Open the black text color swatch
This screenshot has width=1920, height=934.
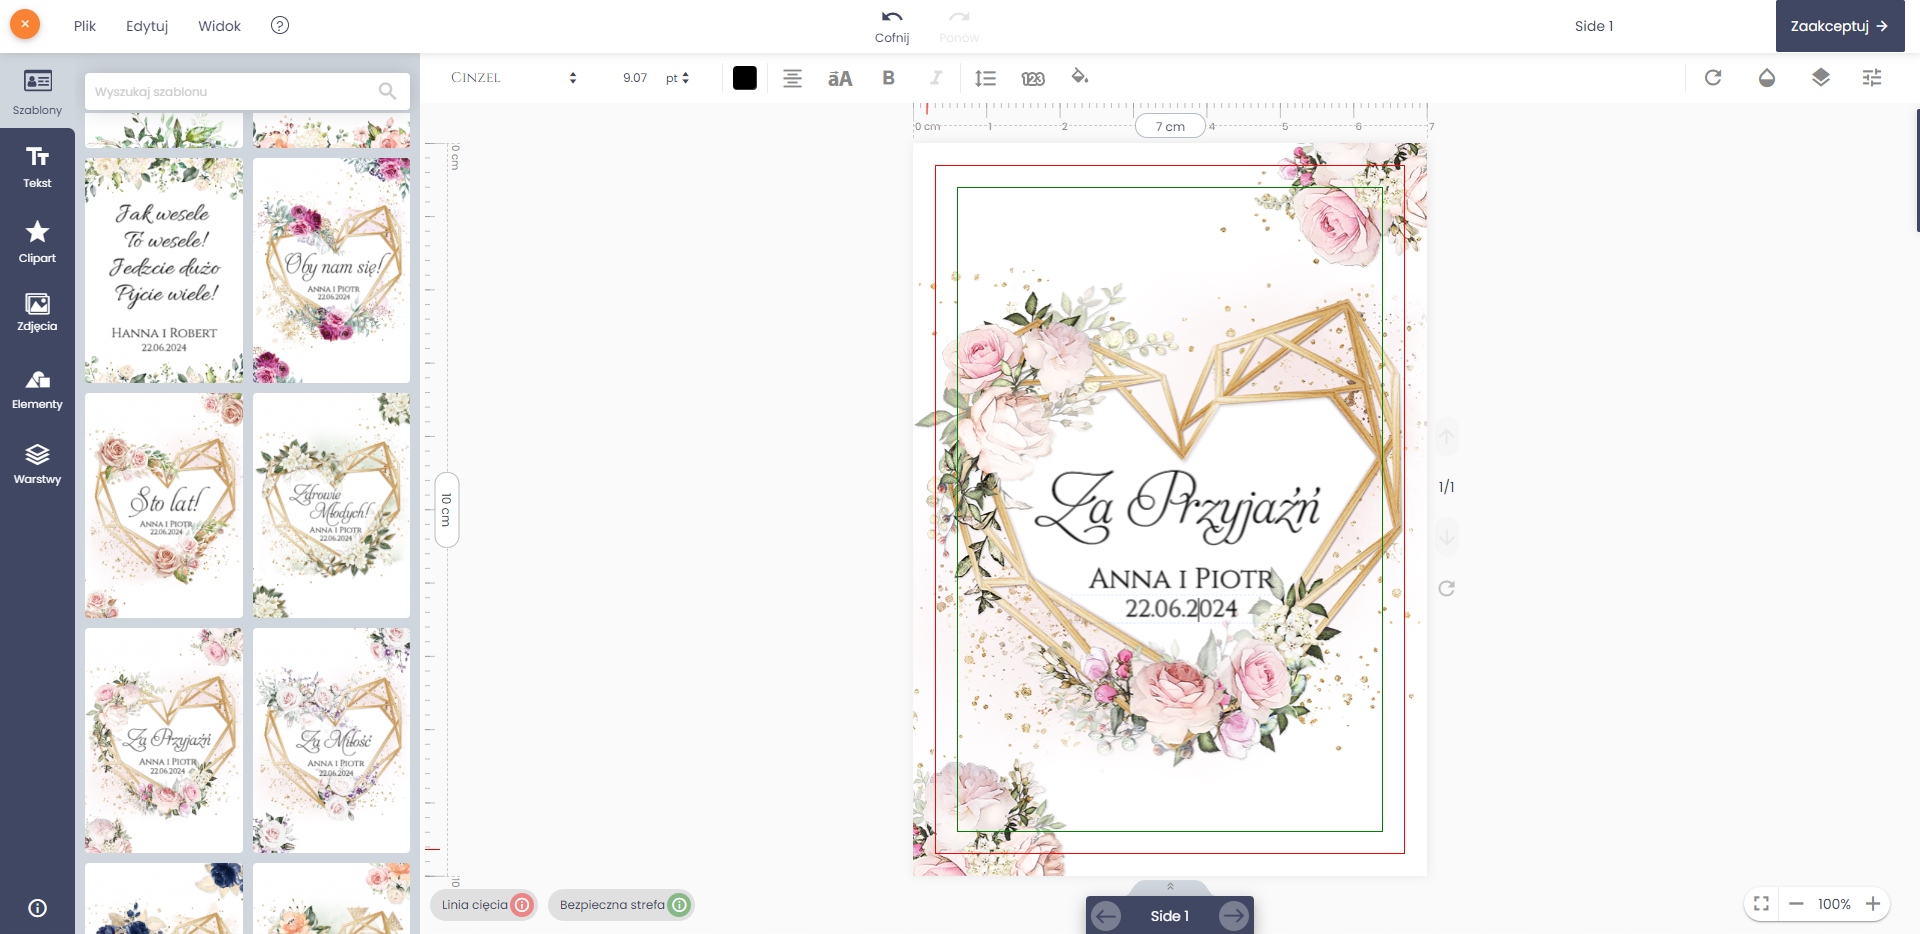[745, 78]
